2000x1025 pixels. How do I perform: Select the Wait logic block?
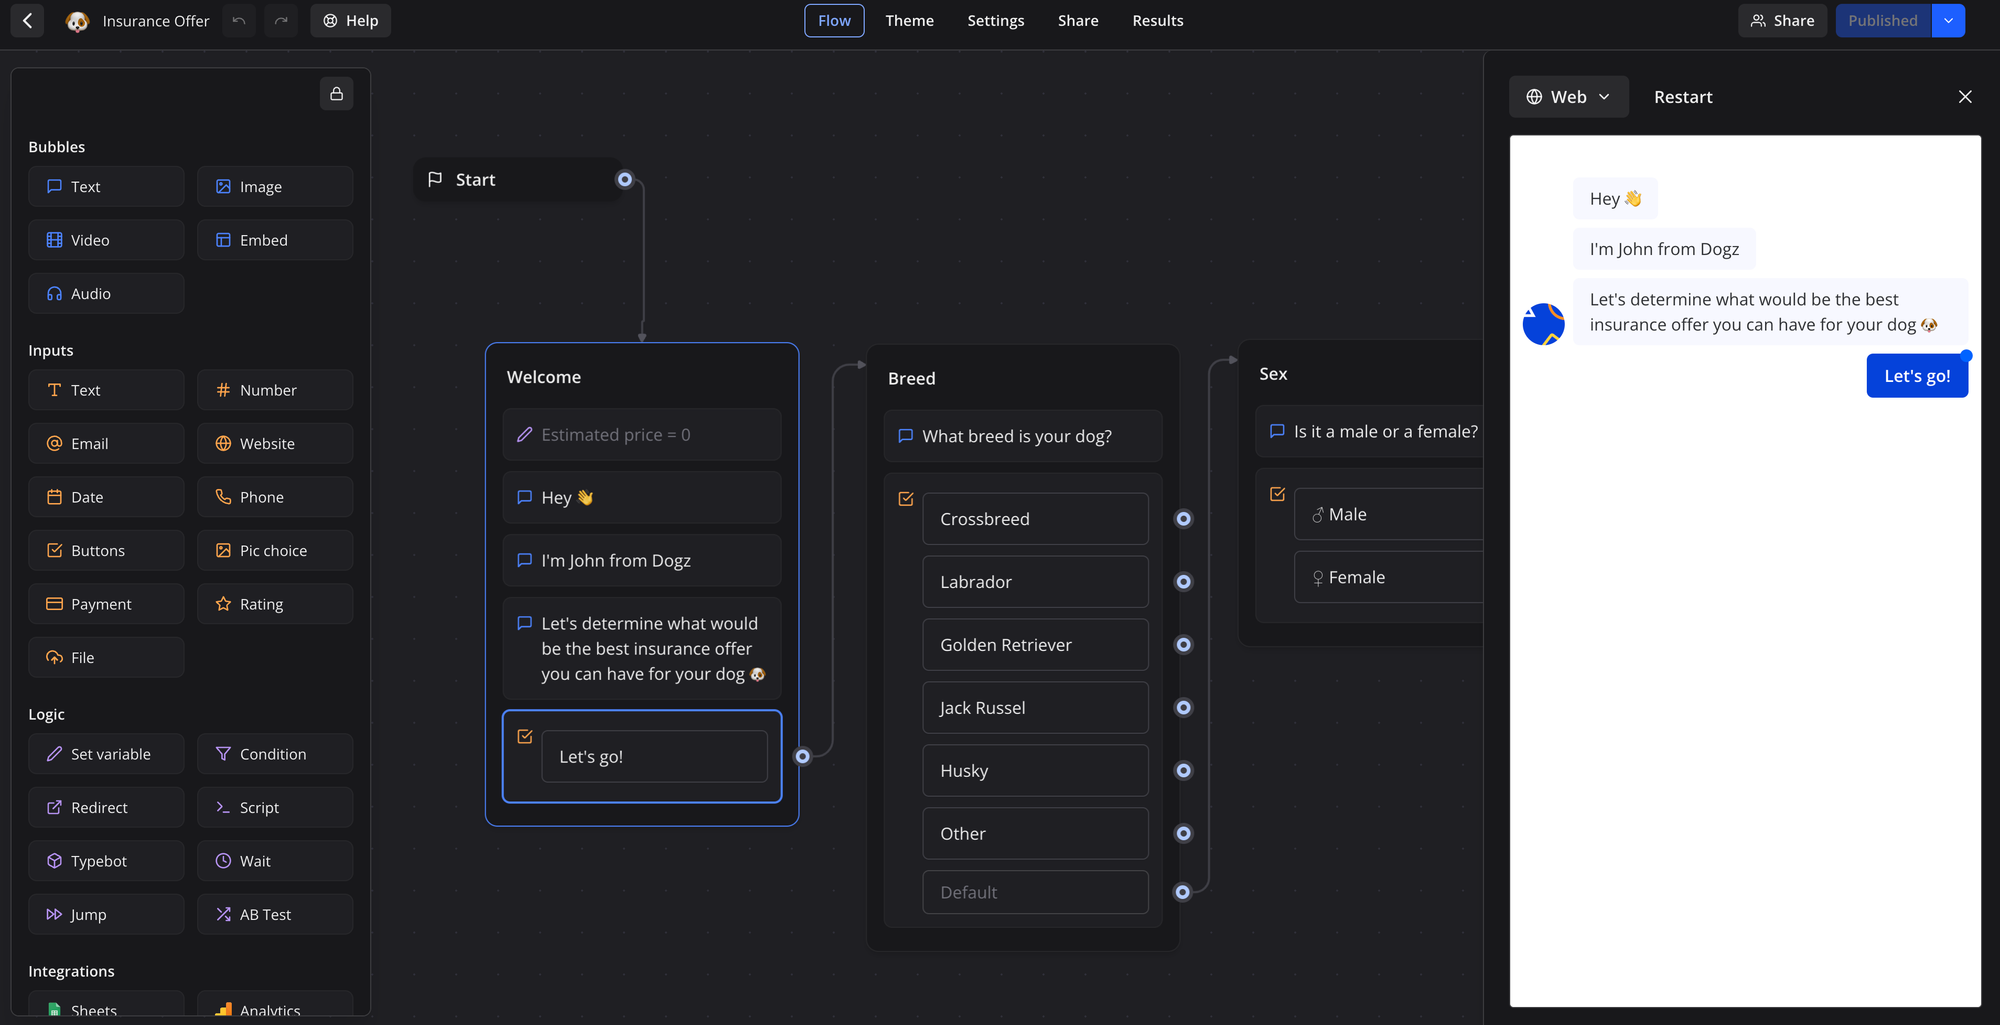click(274, 860)
